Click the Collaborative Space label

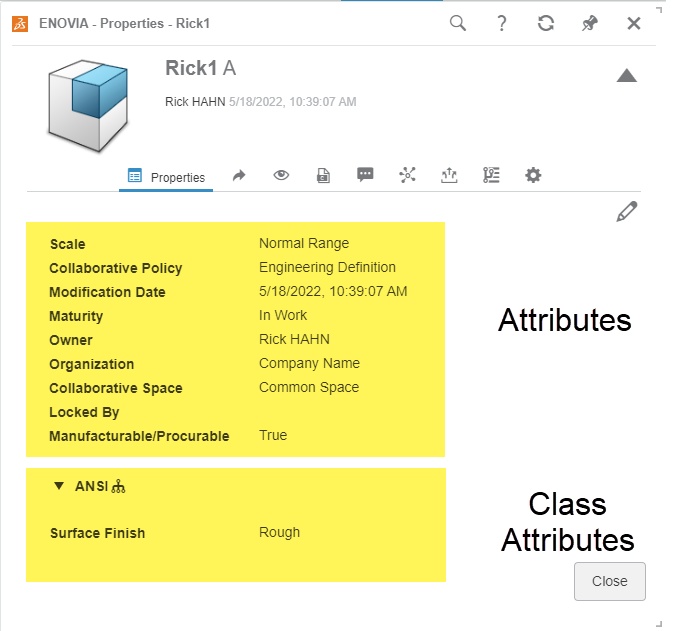[x=116, y=388]
